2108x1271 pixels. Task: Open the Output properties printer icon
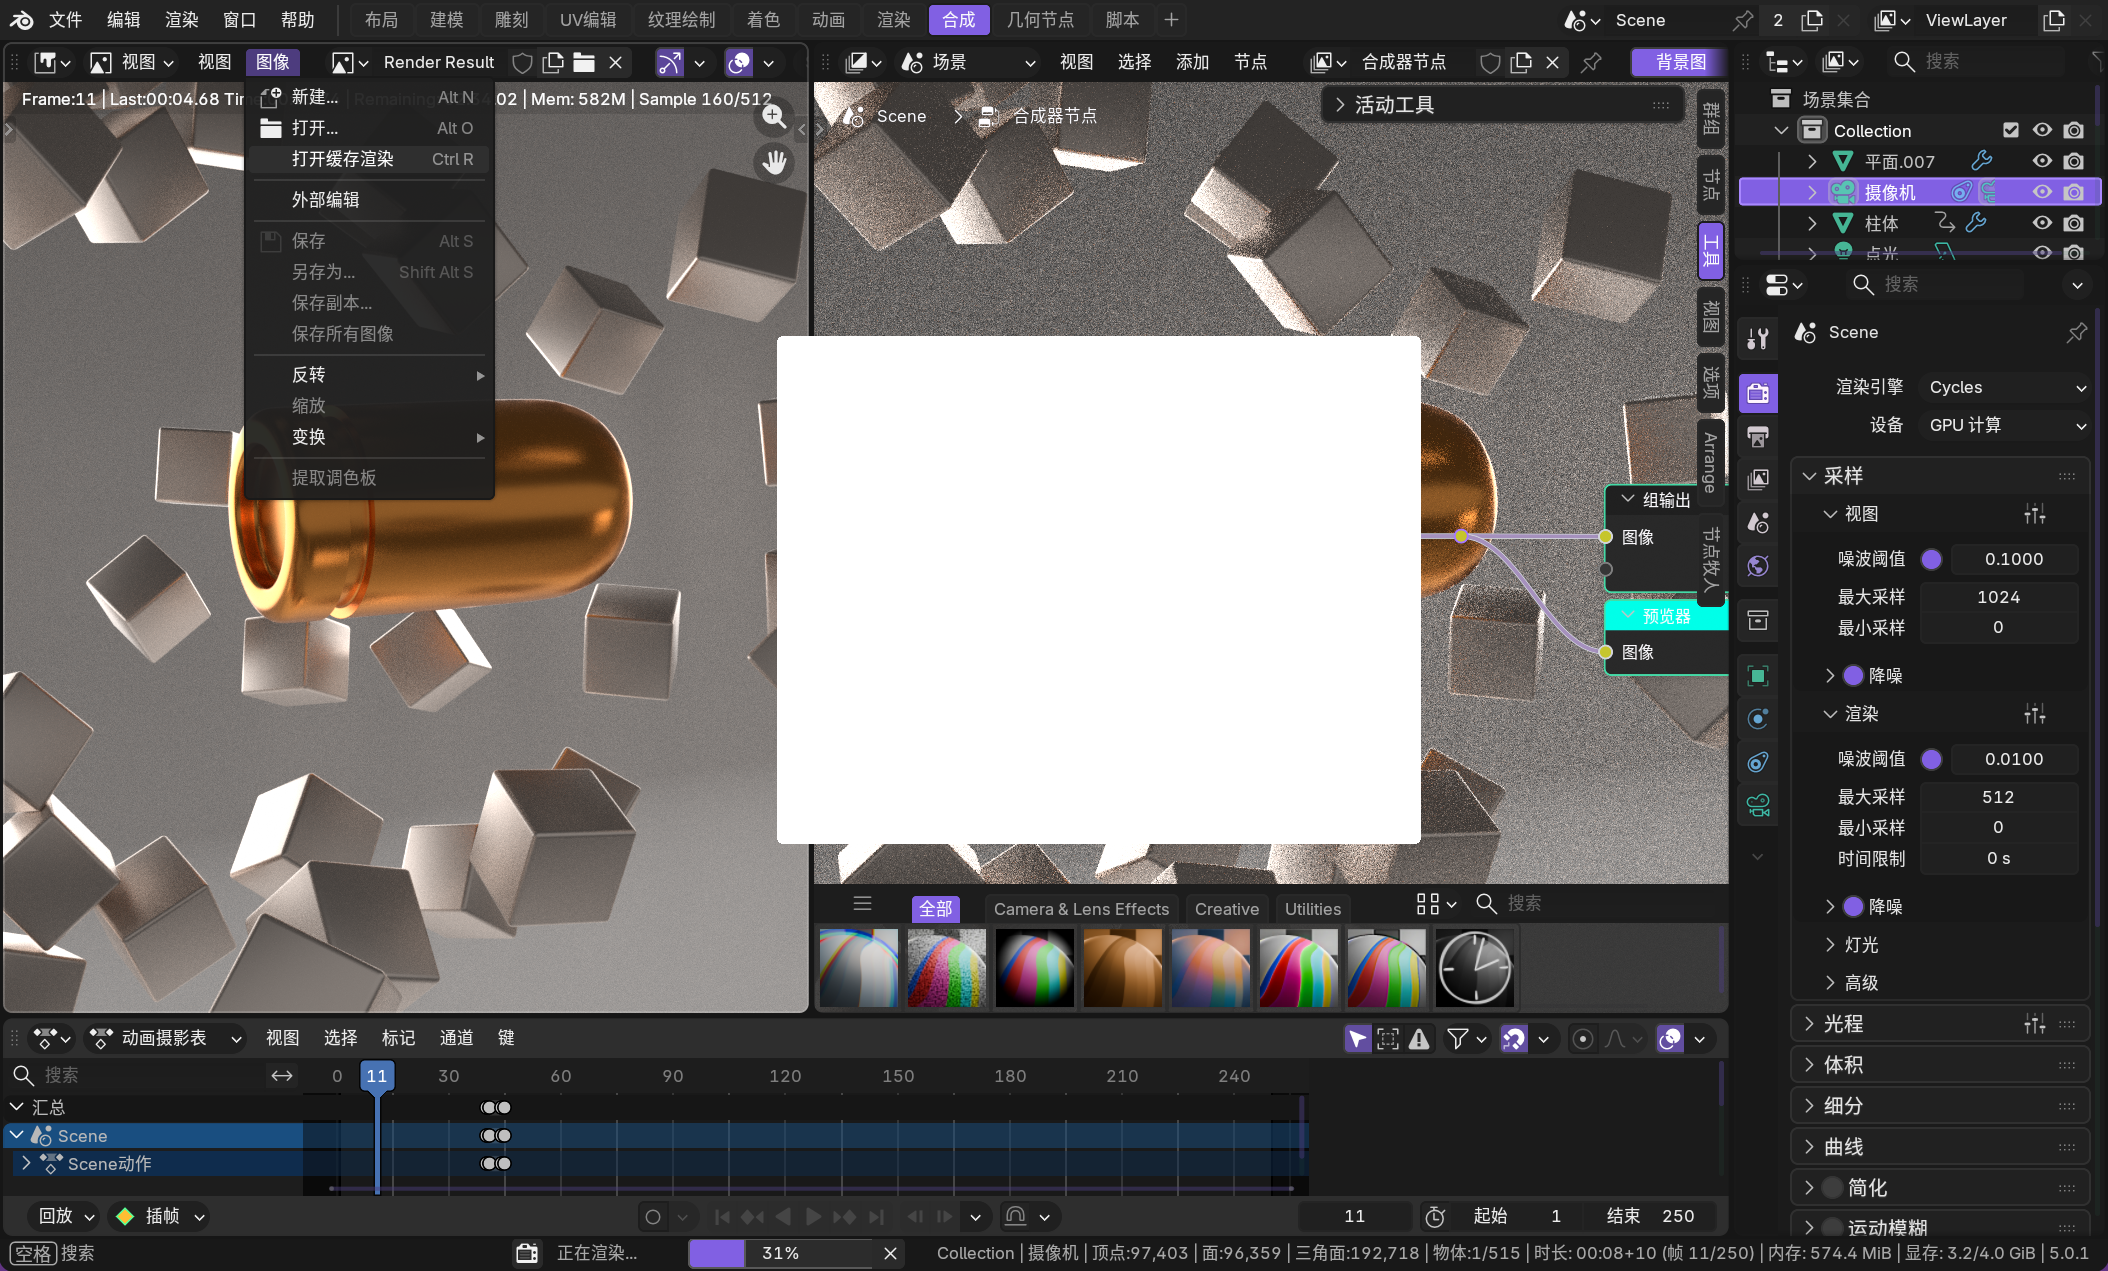pyautogui.click(x=1758, y=436)
